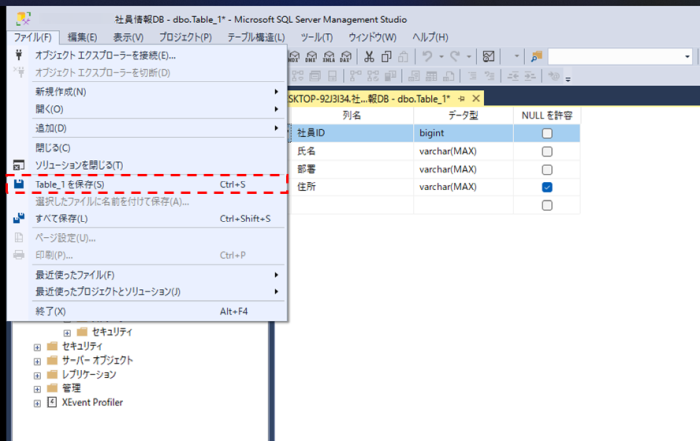700x441 pixels.
Task: Open the ツール(T) menu in menu bar
Action: (x=316, y=37)
